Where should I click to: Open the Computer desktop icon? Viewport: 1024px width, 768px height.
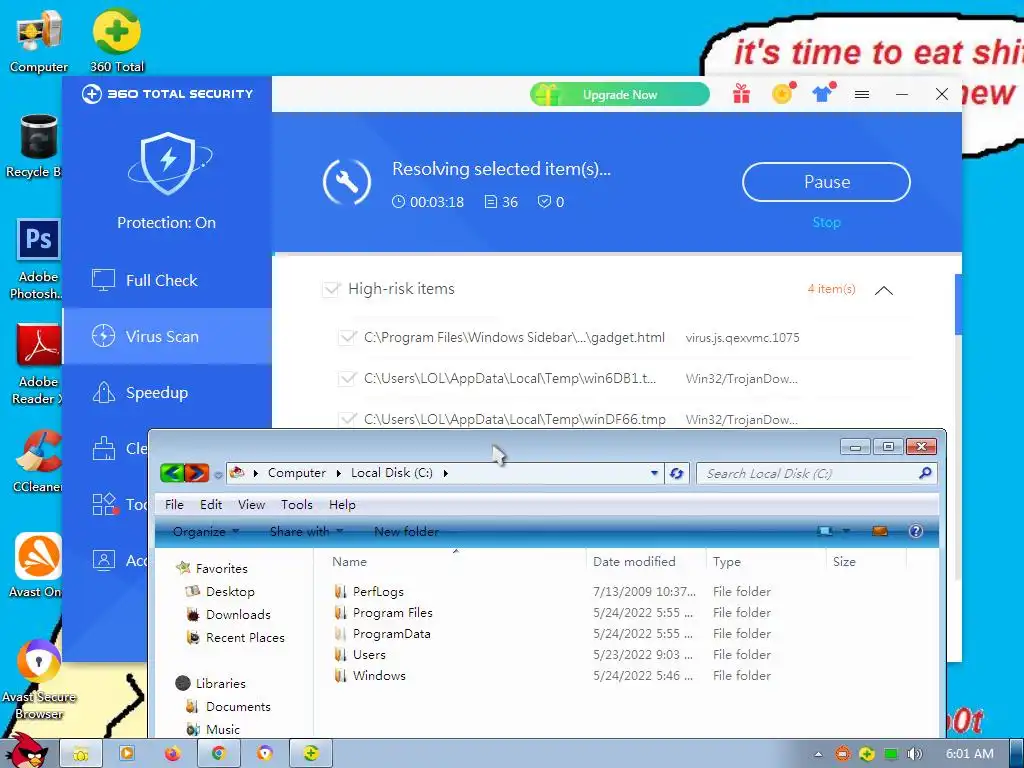click(x=39, y=40)
